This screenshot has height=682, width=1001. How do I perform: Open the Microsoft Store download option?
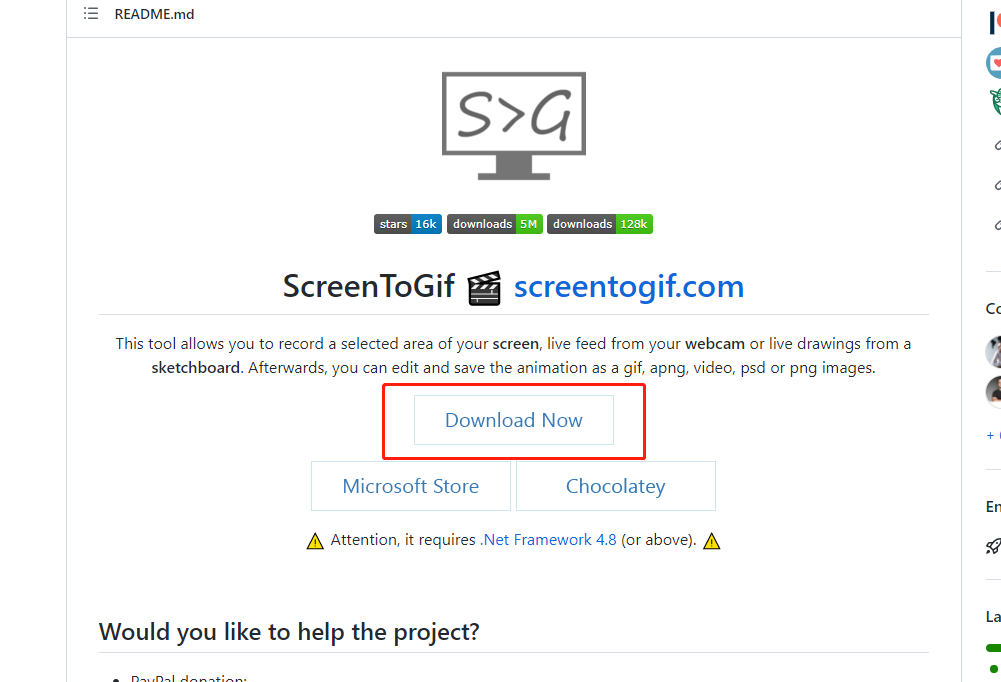click(410, 486)
